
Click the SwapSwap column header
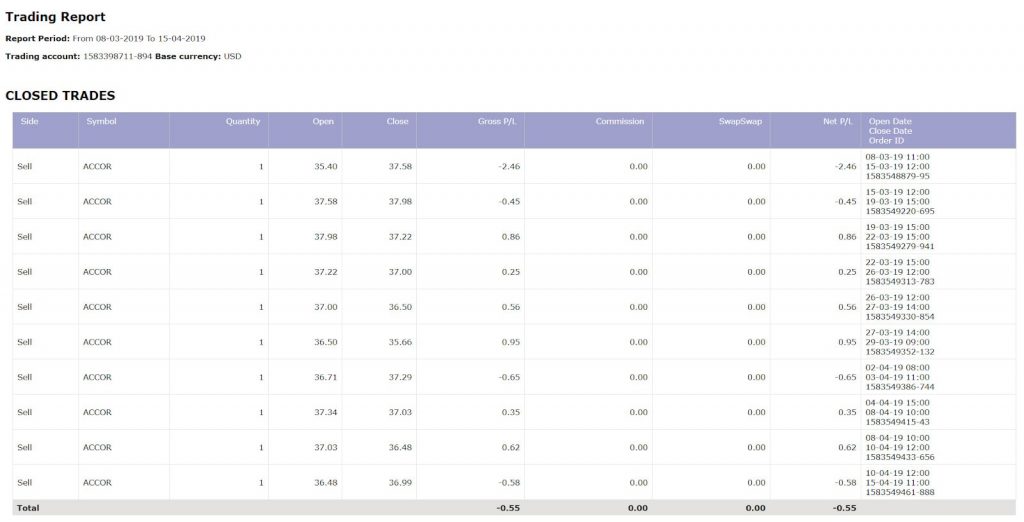click(741, 122)
